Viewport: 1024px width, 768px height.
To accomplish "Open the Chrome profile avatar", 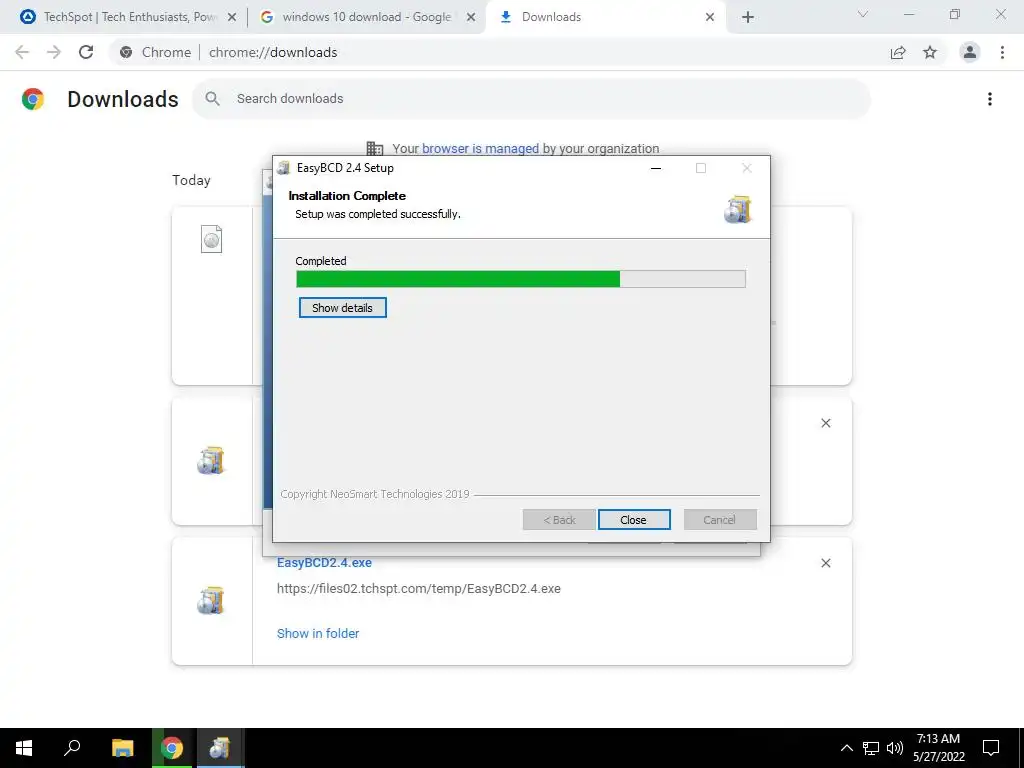I will tap(970, 52).
